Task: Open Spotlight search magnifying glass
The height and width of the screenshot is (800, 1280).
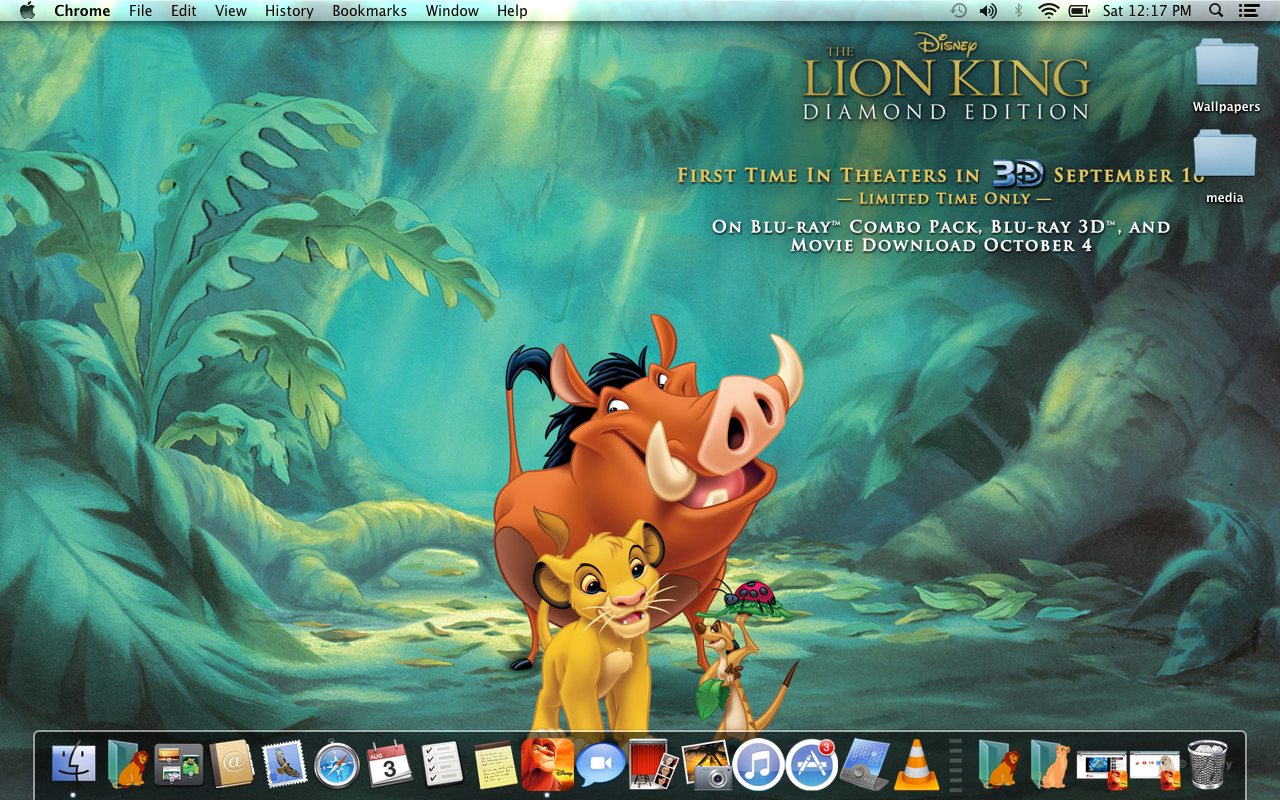Action: [x=1216, y=11]
